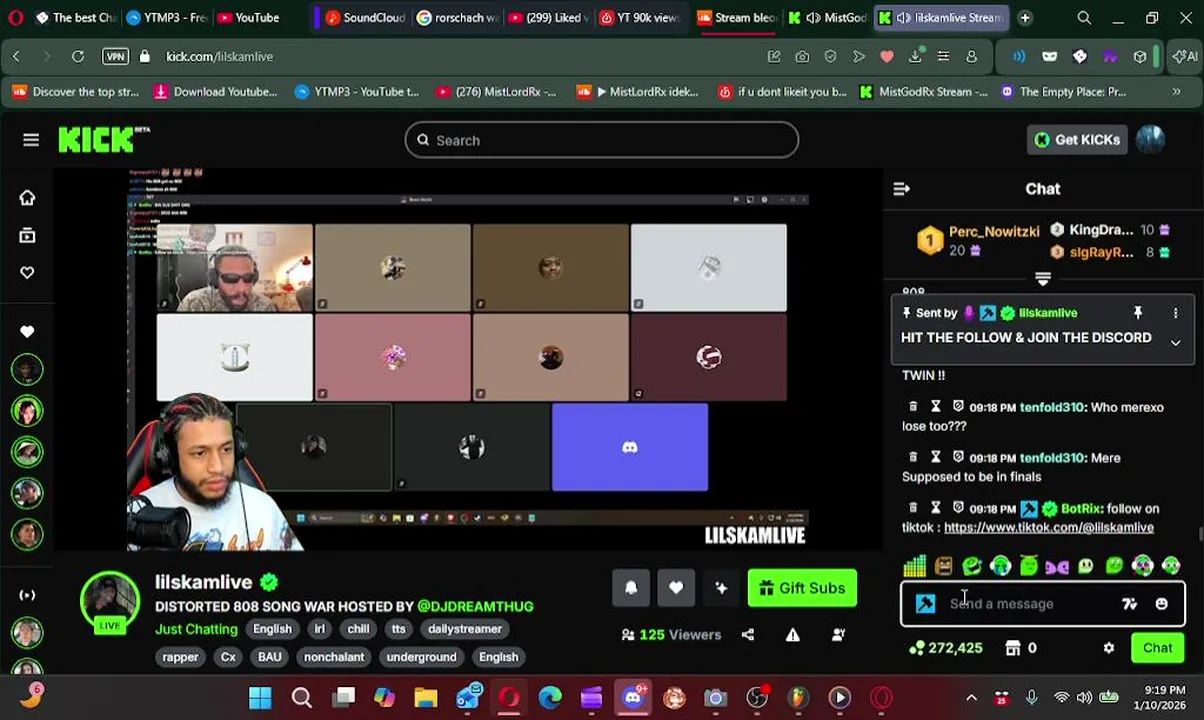Open the Just Chatting category link
Viewport: 1204px width, 720px height.
pos(196,629)
